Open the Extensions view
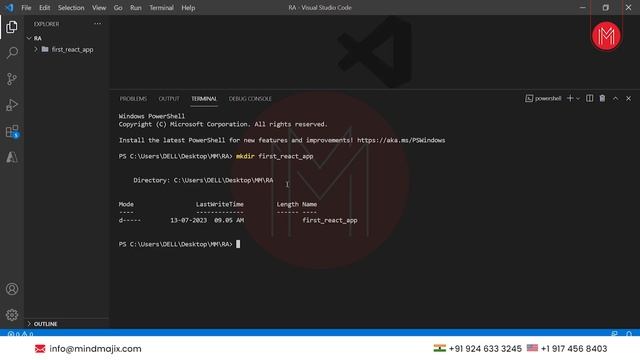Viewport: 640px width, 360px height. pos(12,131)
